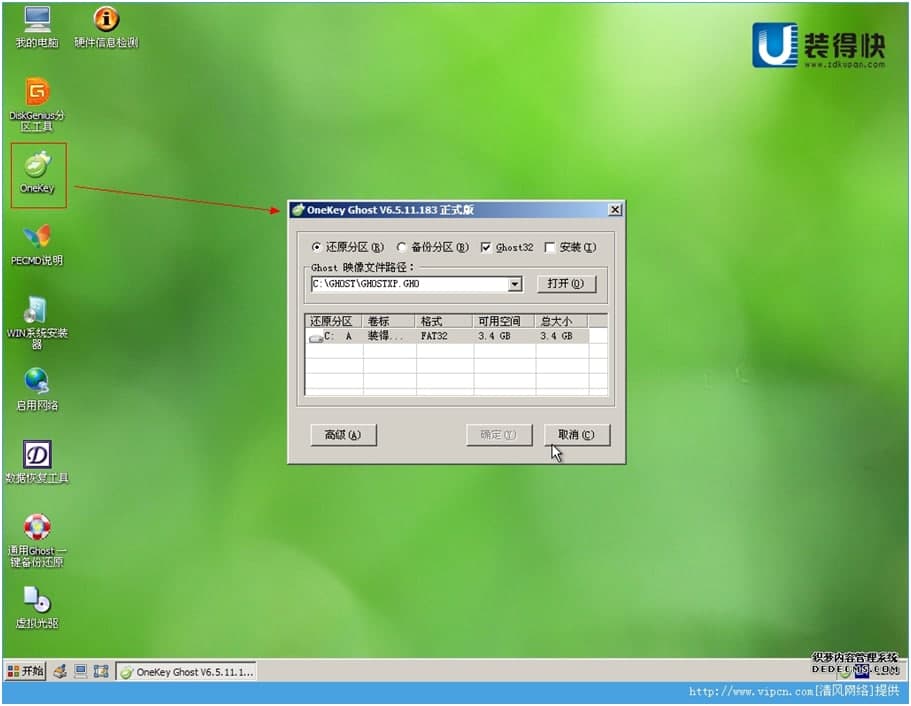
Task: Select the 备份分区 radio button
Action: [x=403, y=247]
